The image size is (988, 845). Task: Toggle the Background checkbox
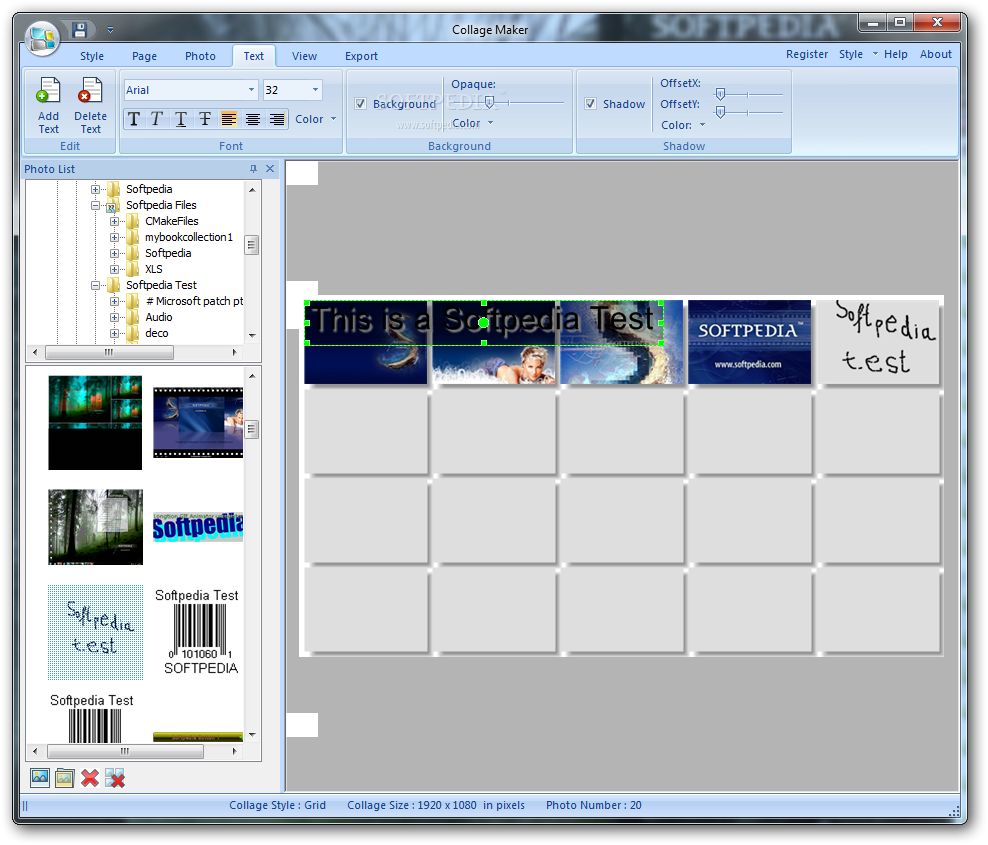[360, 104]
